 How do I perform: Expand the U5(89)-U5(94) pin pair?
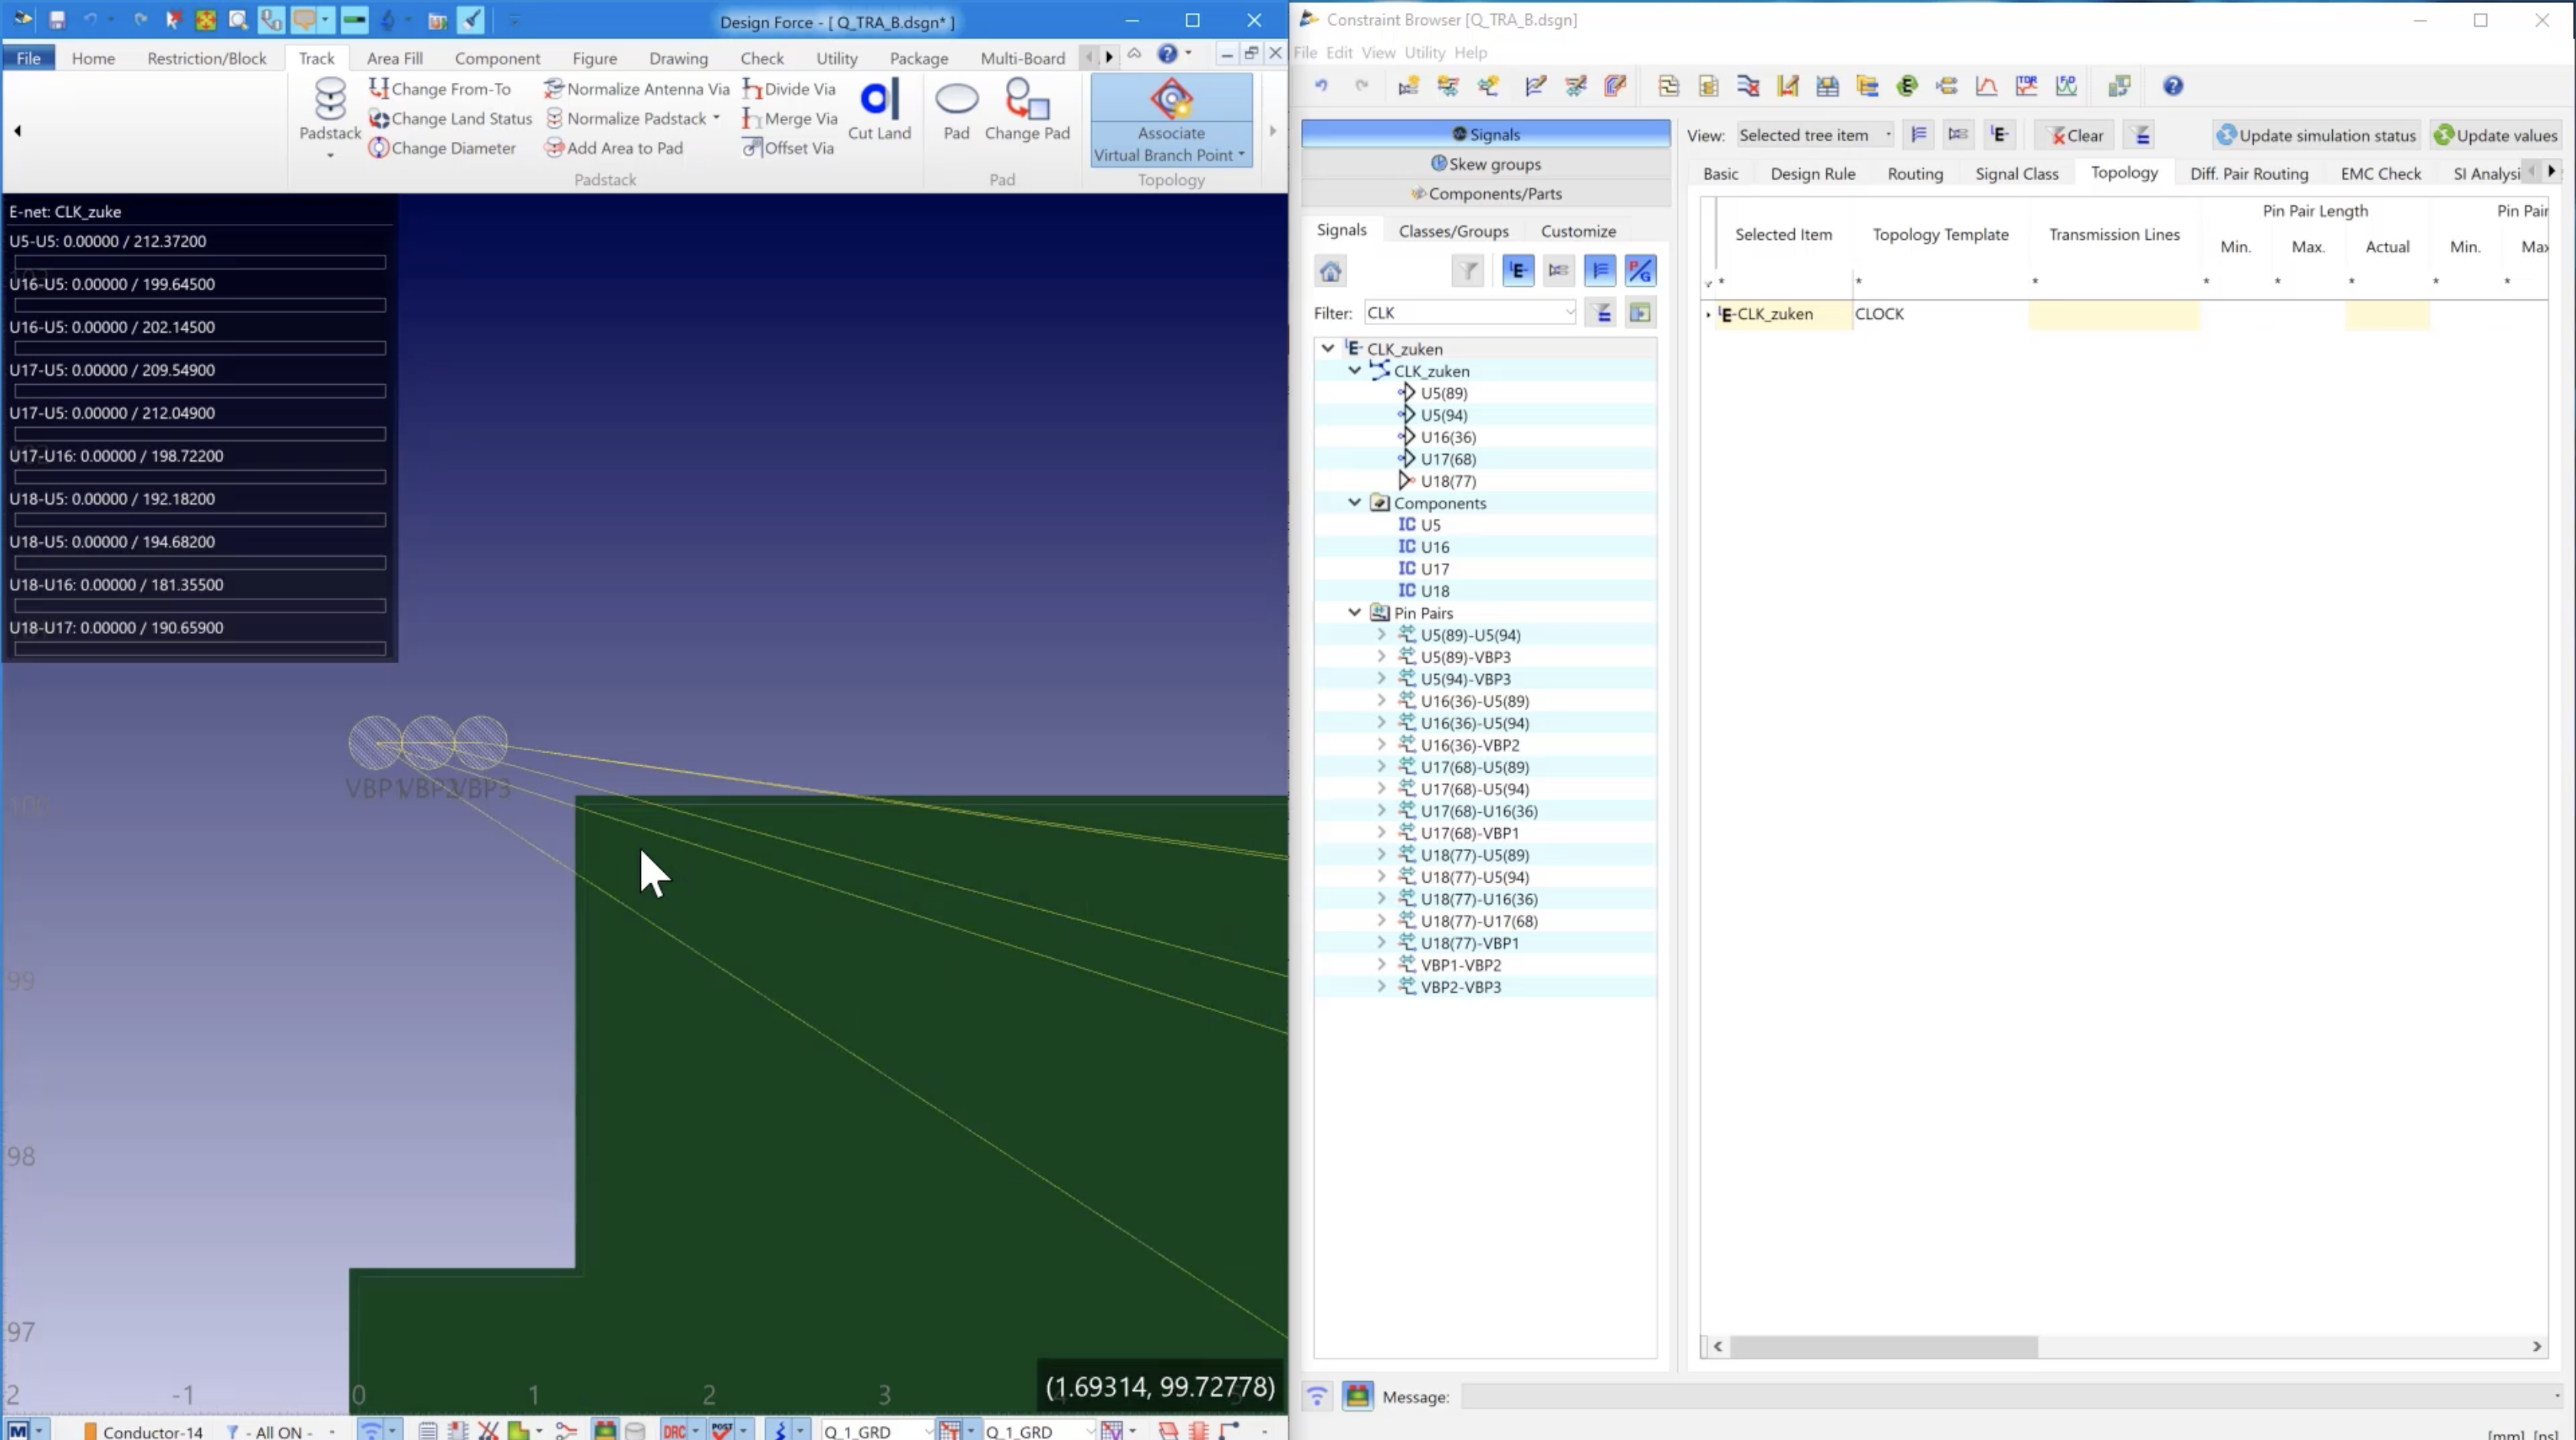pos(1381,635)
